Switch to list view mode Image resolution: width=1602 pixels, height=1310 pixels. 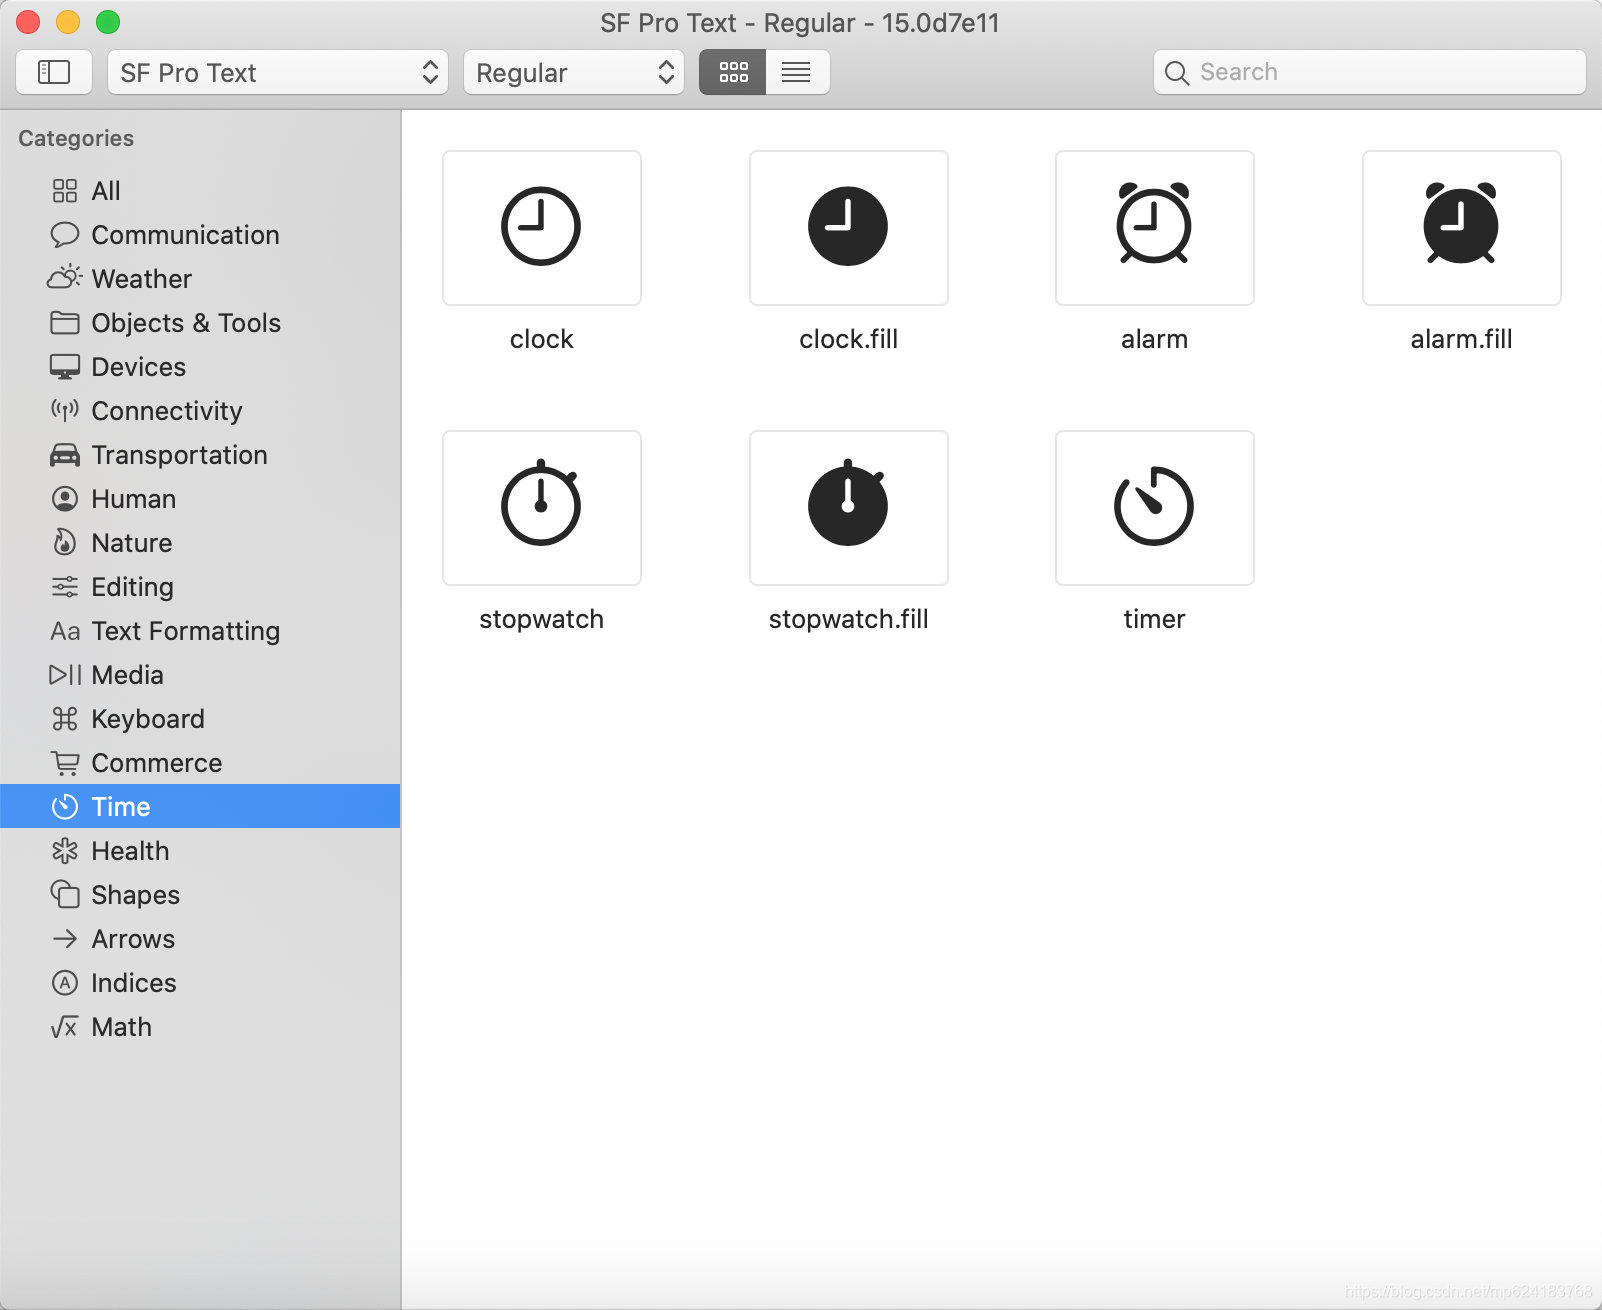[x=797, y=71]
